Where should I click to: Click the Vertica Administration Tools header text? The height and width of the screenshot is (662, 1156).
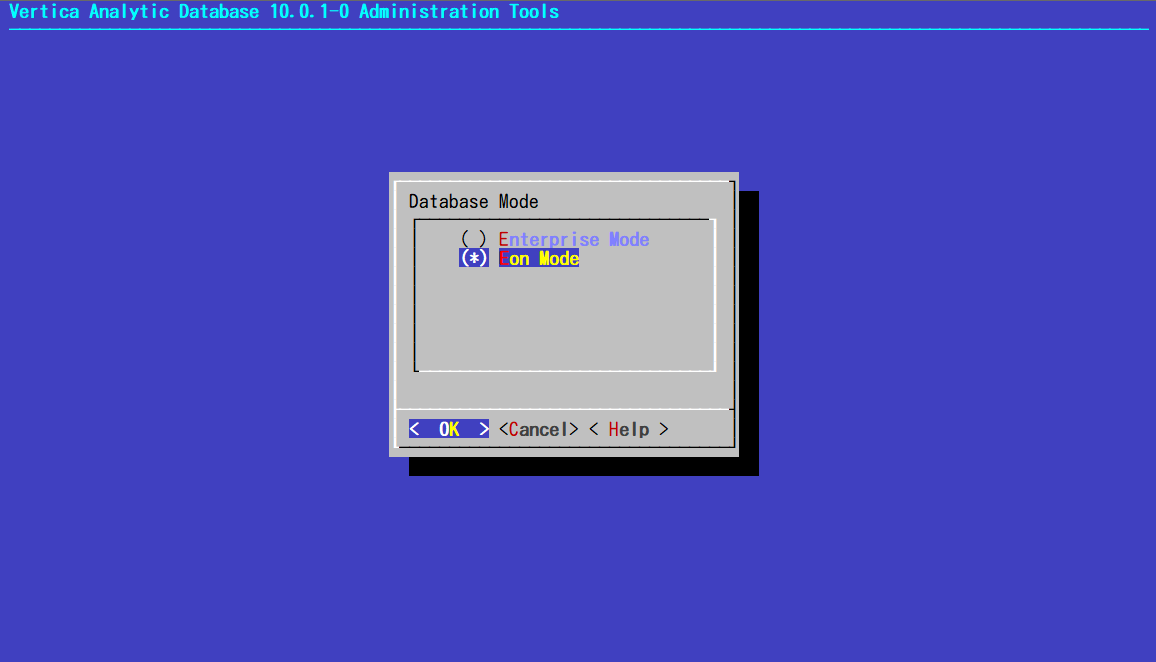pyautogui.click(x=284, y=12)
